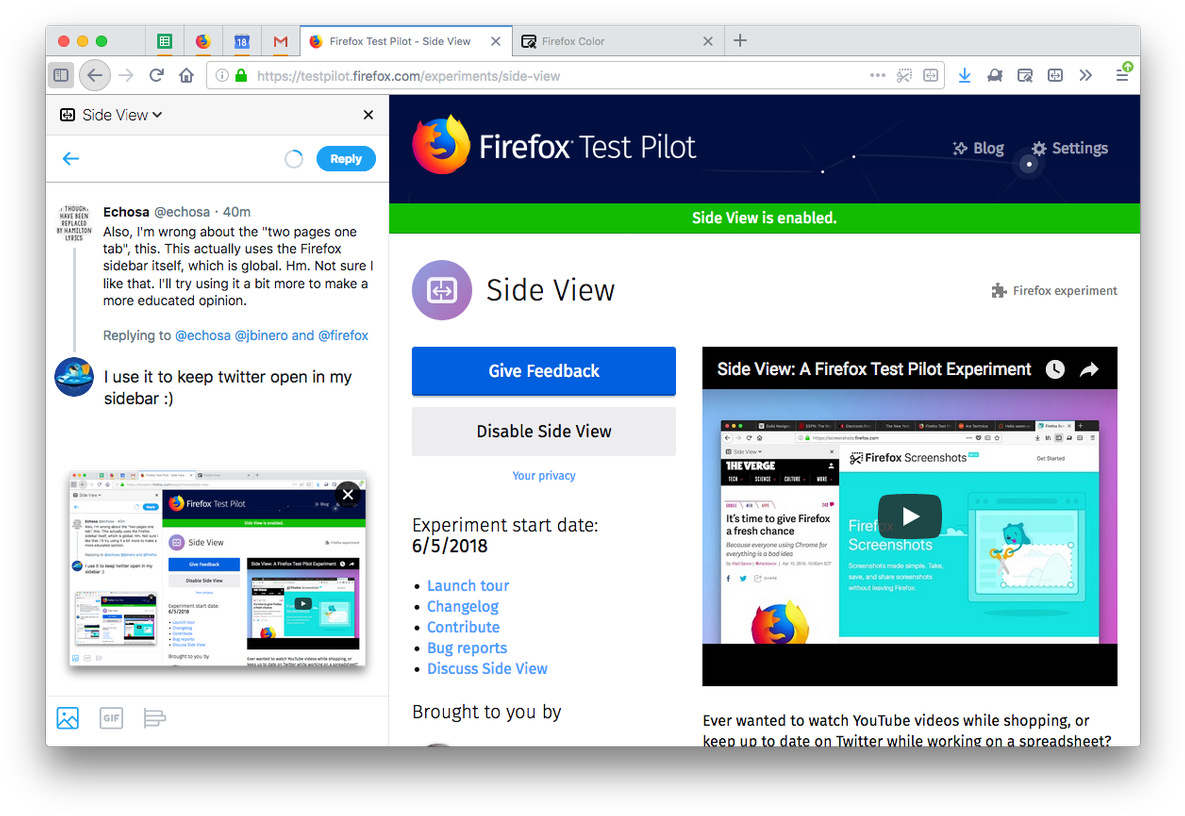1185x816 pixels.
Task: Click the blue Reply button
Action: [345, 159]
